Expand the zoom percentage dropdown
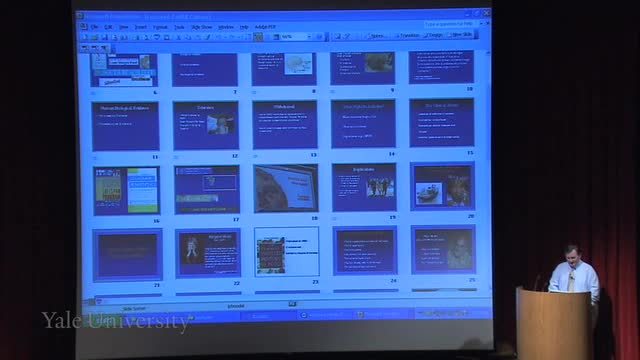The height and width of the screenshot is (360, 640). pyautogui.click(x=309, y=37)
